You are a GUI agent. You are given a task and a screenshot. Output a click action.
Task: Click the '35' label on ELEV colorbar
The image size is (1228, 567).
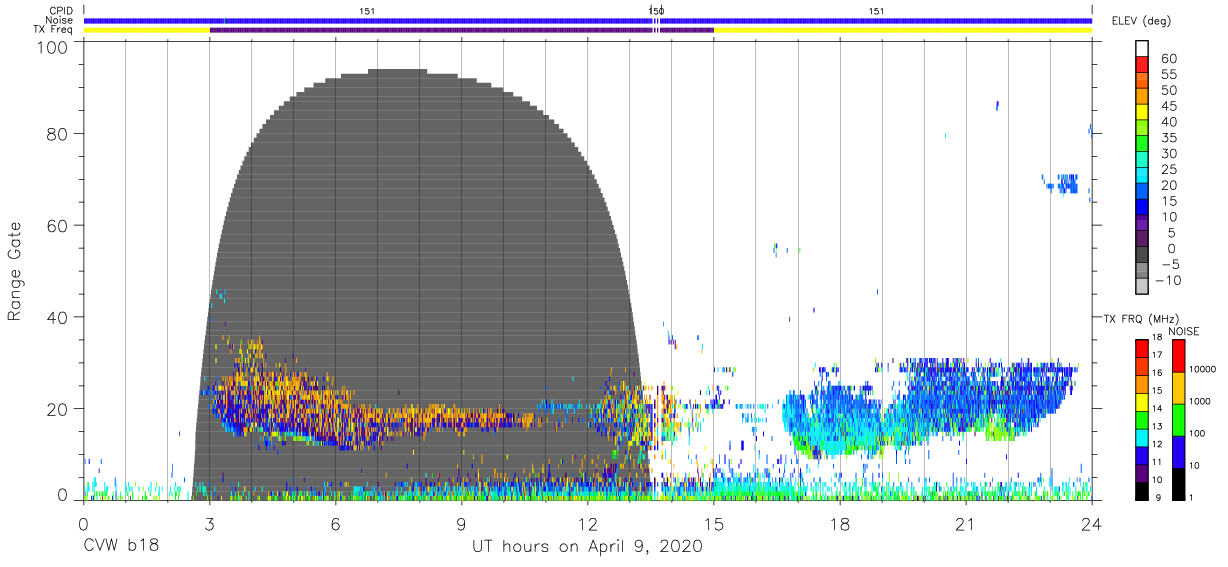point(1169,138)
